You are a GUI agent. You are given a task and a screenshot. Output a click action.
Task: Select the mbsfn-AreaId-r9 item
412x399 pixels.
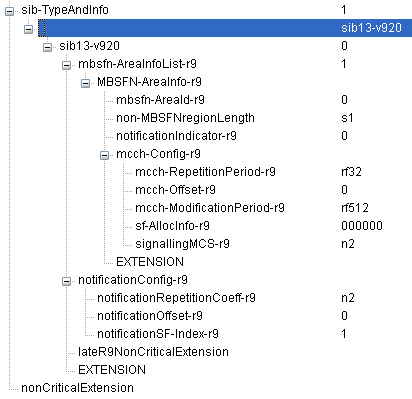click(x=160, y=100)
